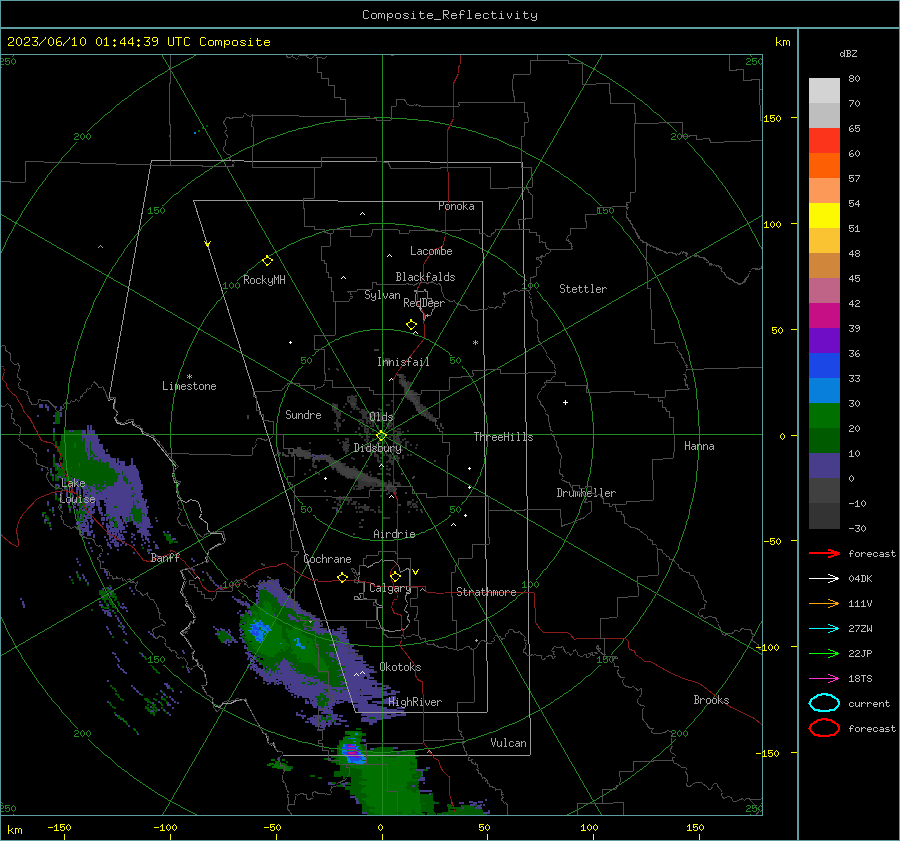900x841 pixels.
Task: Click the yellow diamond marker near RockyMH
Action: (x=267, y=261)
